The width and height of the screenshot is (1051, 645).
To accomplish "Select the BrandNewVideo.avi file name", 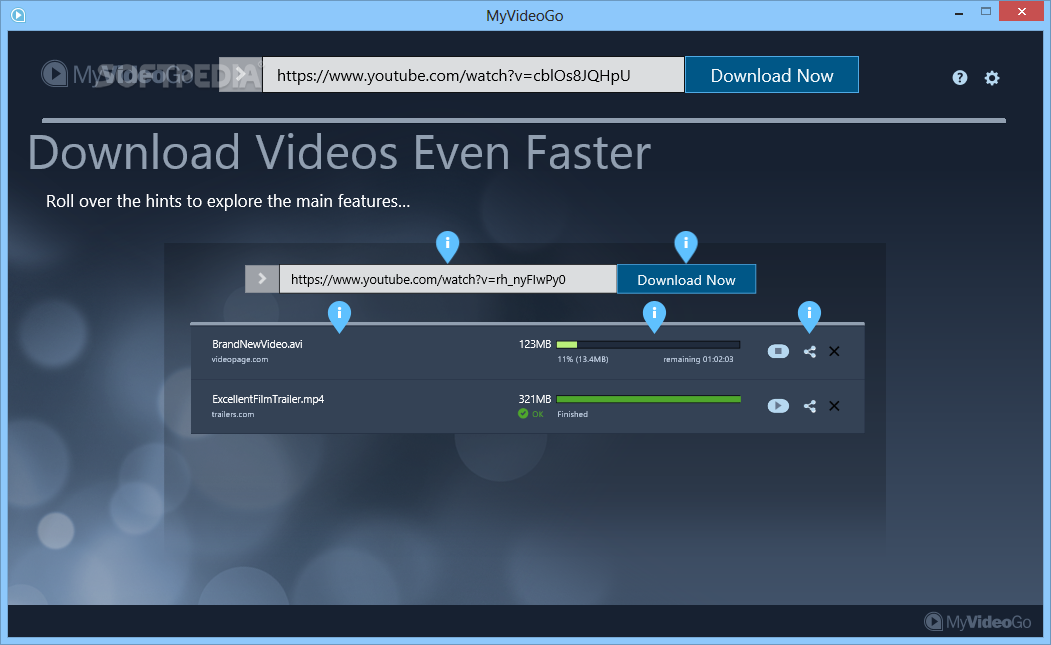I will tap(257, 344).
